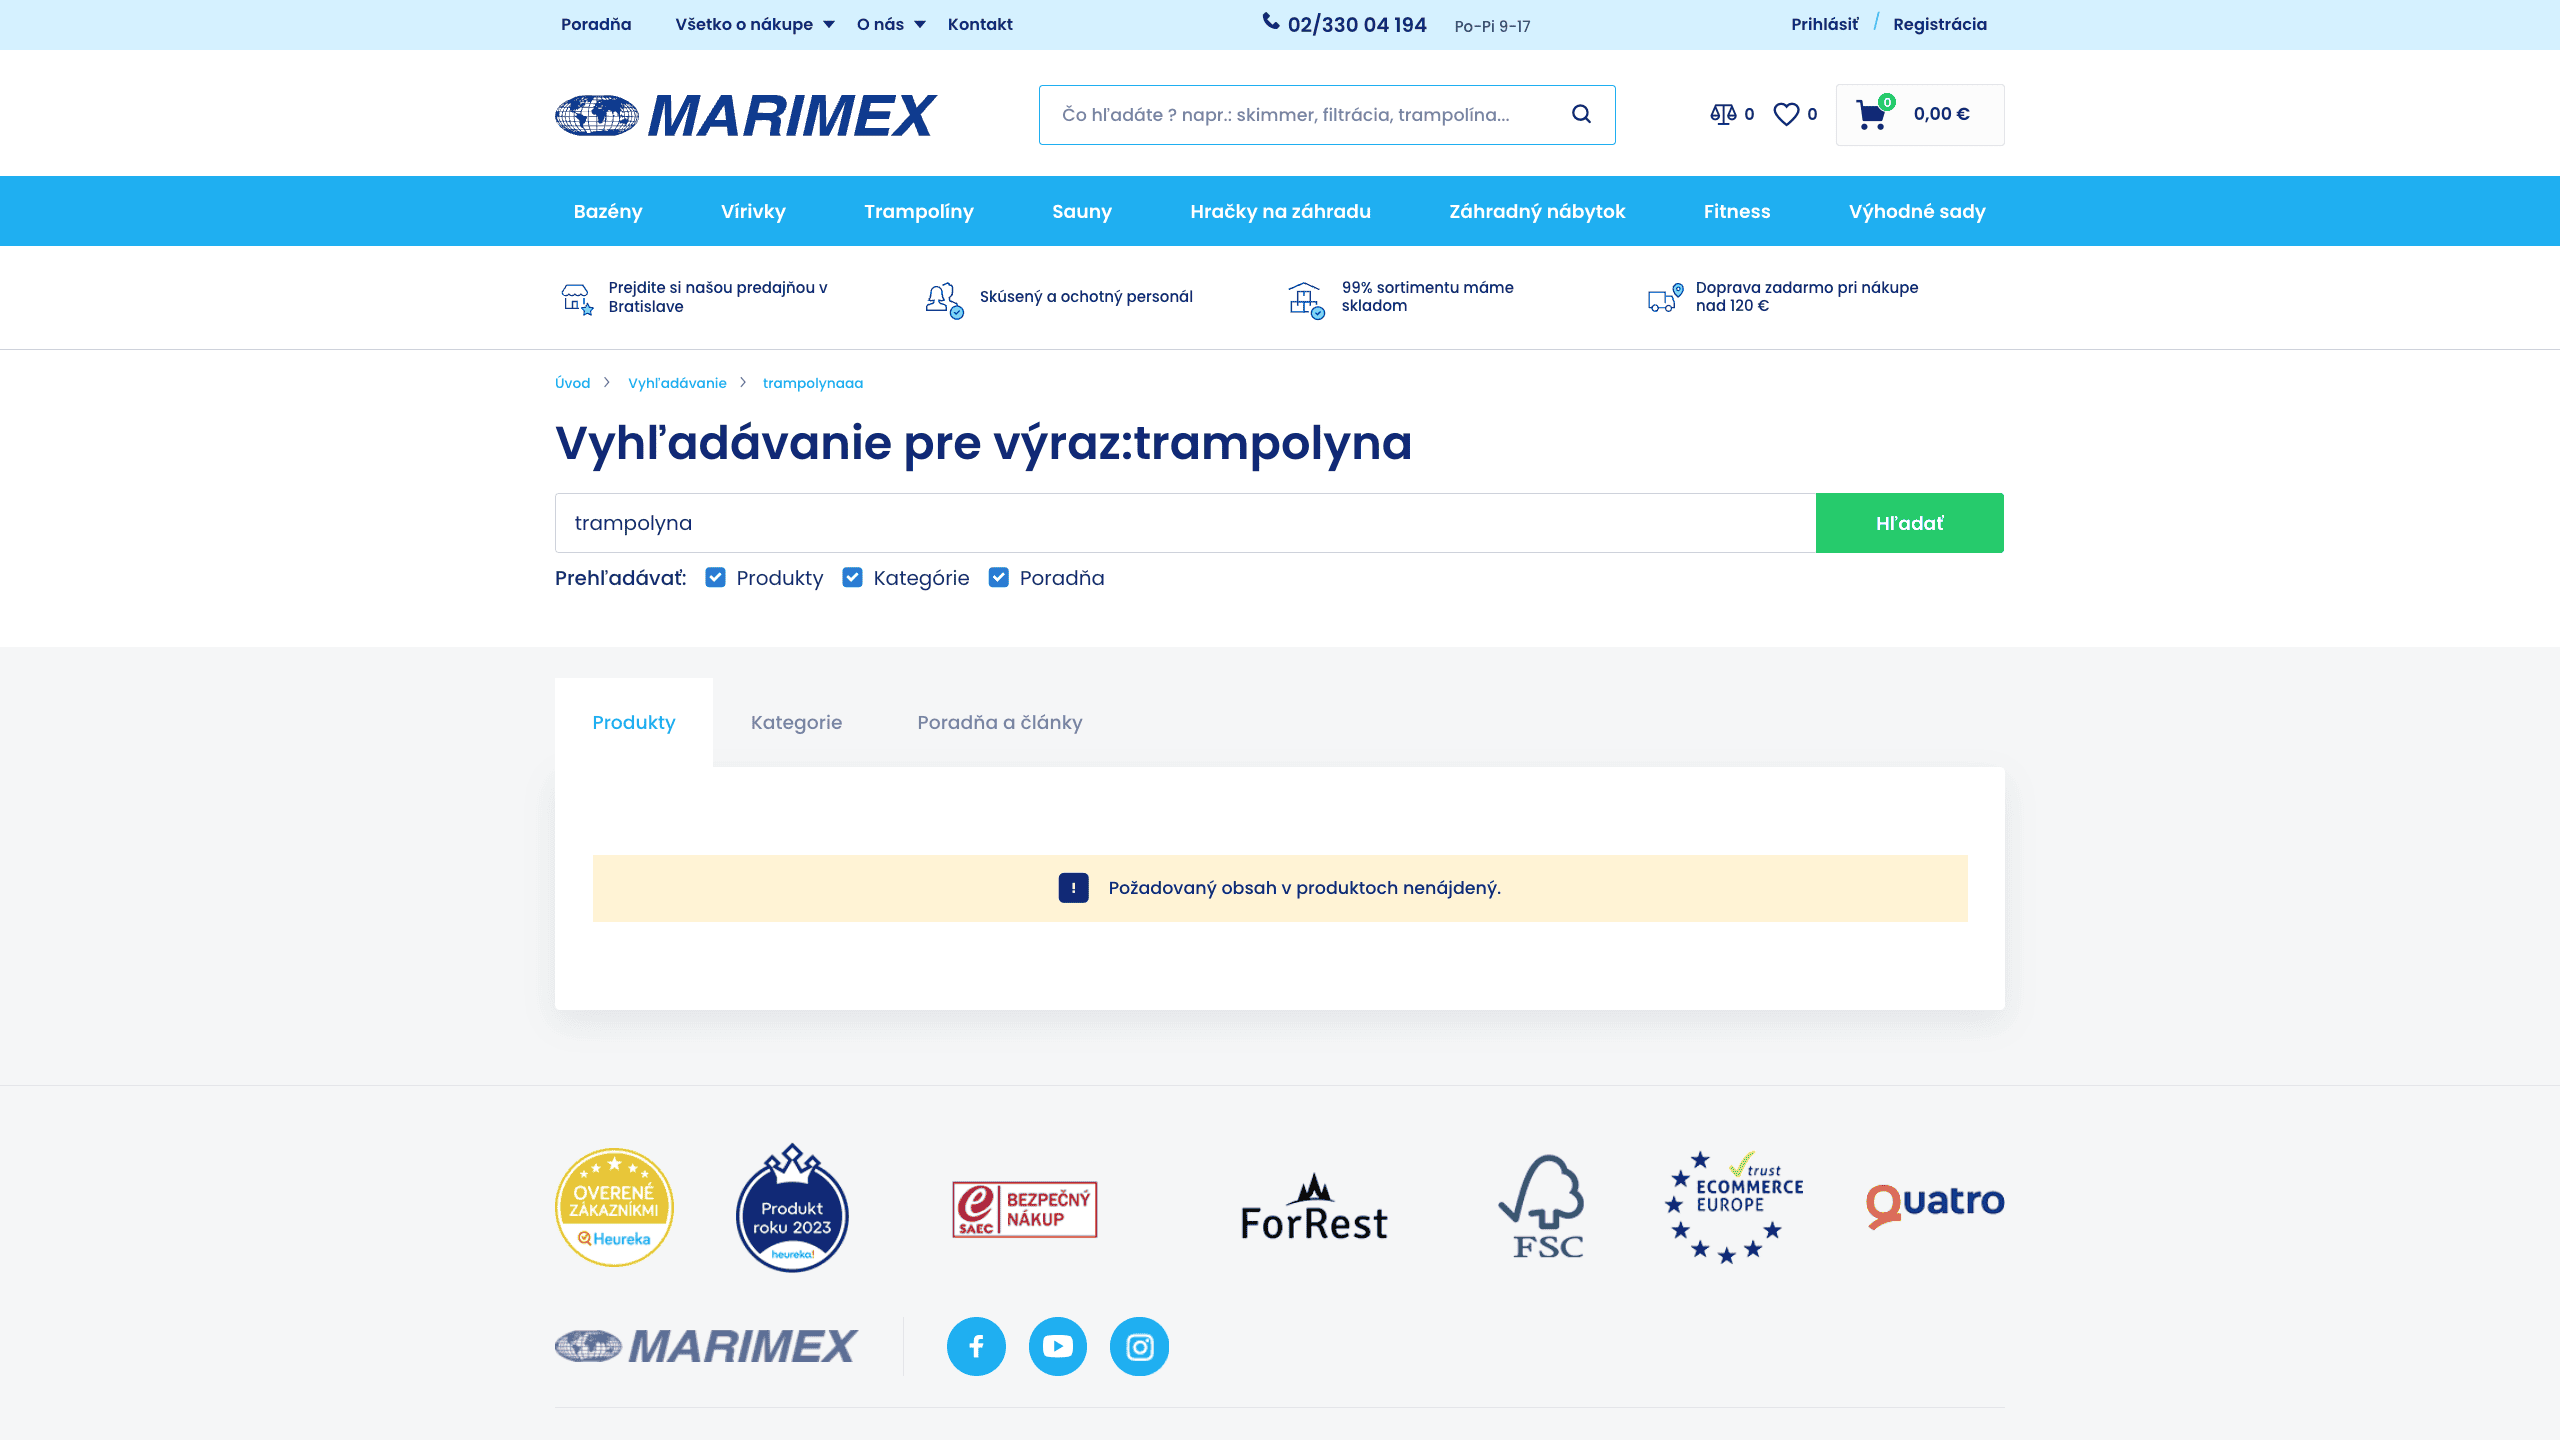
Task: Open the wishlist heart icon
Action: 1786,114
